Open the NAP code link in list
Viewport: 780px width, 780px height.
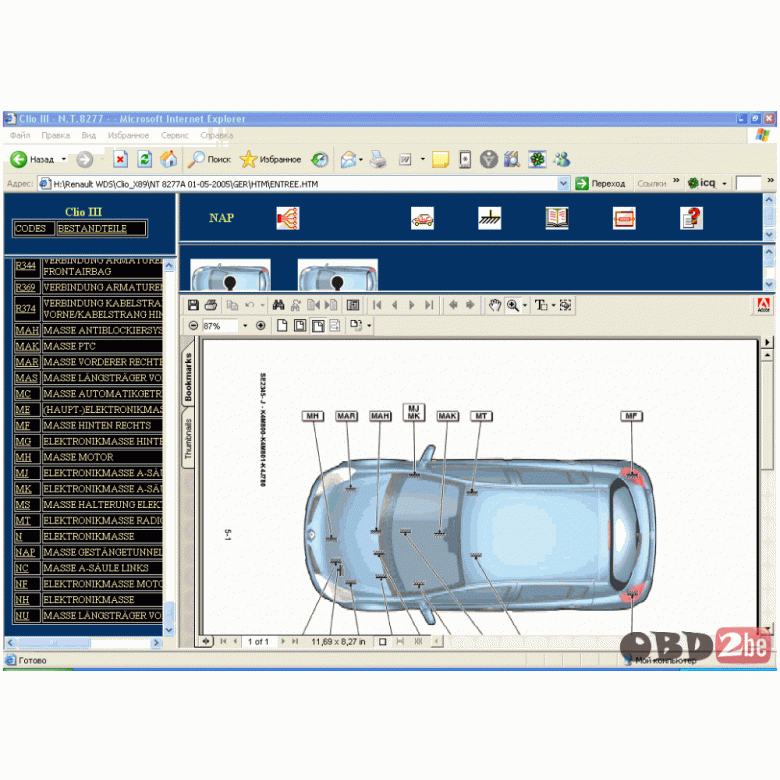(x=25, y=553)
